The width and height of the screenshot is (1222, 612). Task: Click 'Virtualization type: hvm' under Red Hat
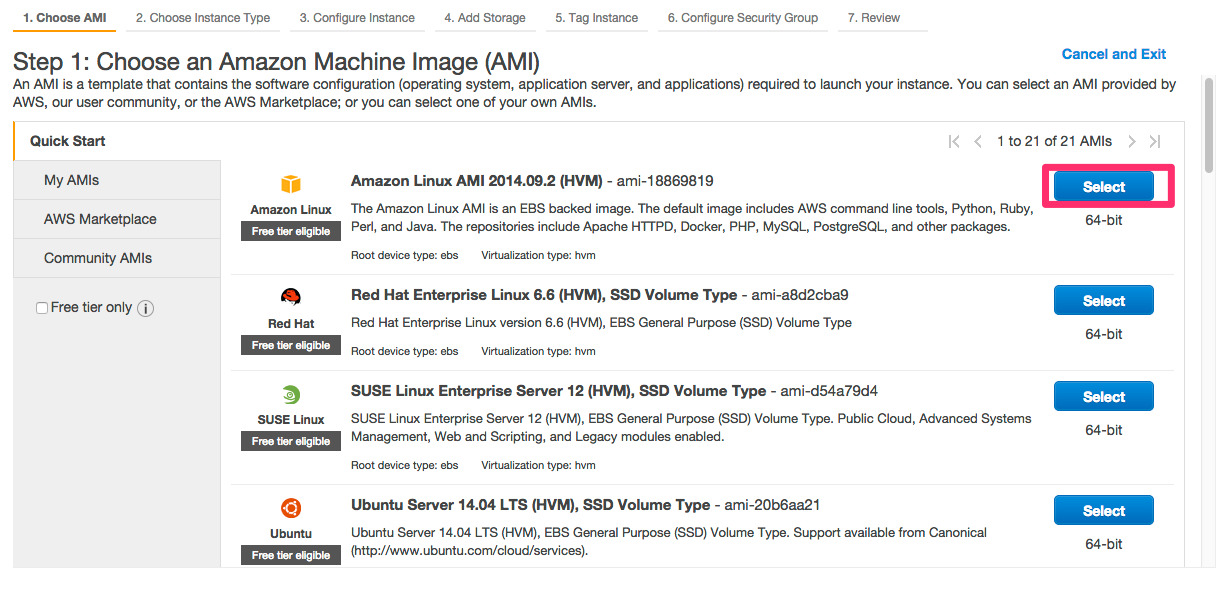(538, 352)
